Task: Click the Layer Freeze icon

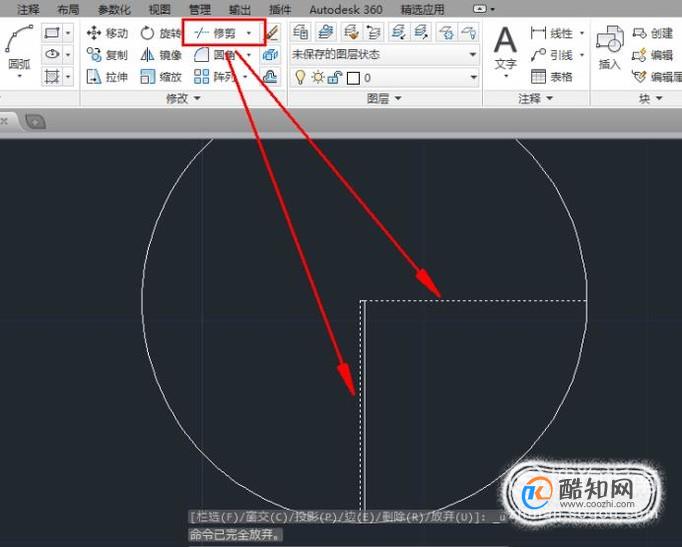Action: [446, 33]
